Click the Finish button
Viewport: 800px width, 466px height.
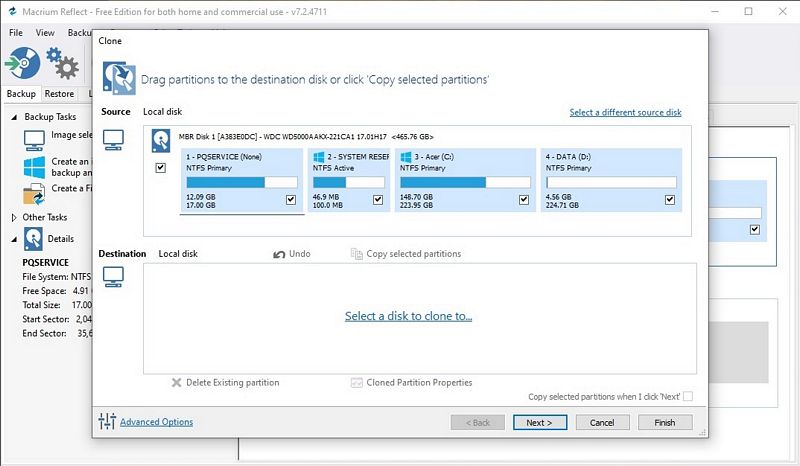[665, 423]
